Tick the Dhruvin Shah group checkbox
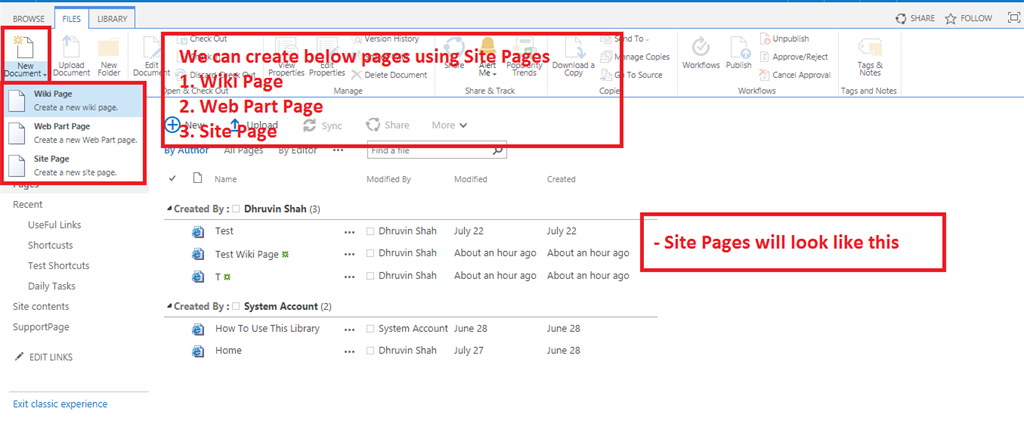 coord(236,209)
